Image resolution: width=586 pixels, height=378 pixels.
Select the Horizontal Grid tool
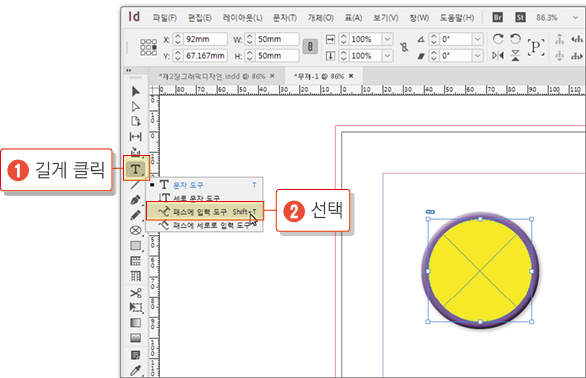[136, 261]
